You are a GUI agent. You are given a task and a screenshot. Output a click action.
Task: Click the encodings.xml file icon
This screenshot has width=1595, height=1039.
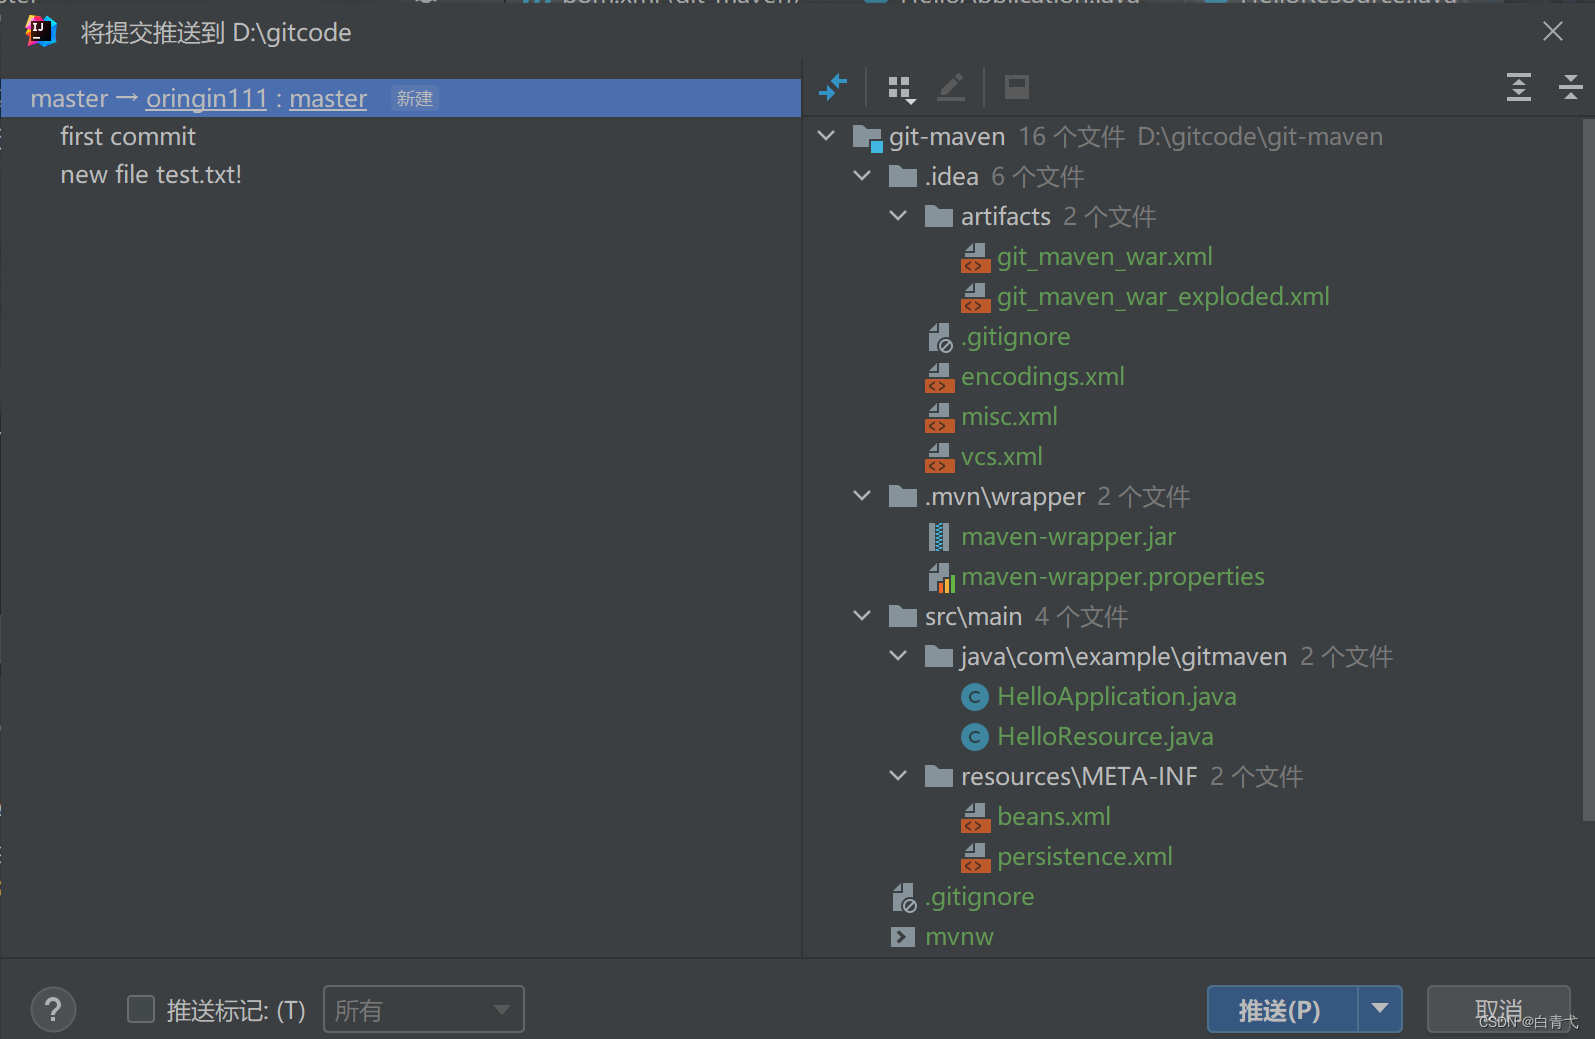point(939,378)
